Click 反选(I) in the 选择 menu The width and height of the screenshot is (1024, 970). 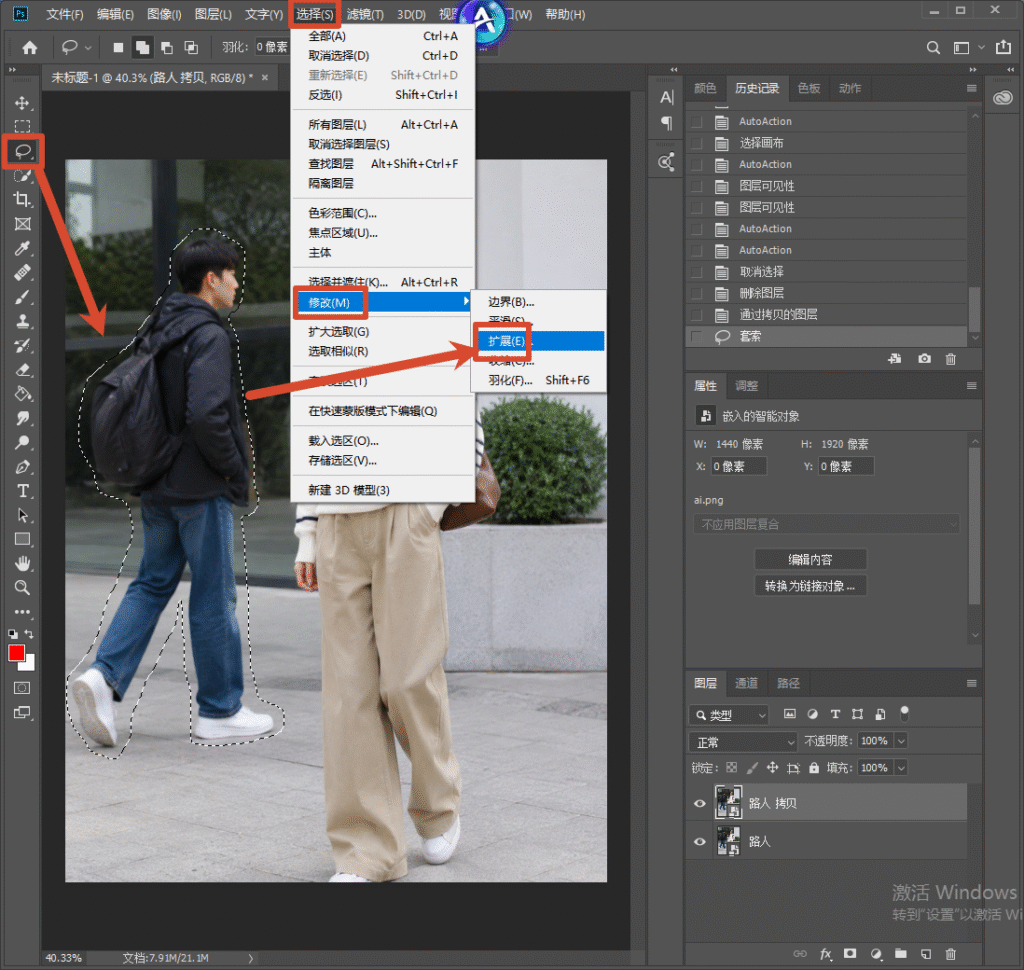click(383, 95)
